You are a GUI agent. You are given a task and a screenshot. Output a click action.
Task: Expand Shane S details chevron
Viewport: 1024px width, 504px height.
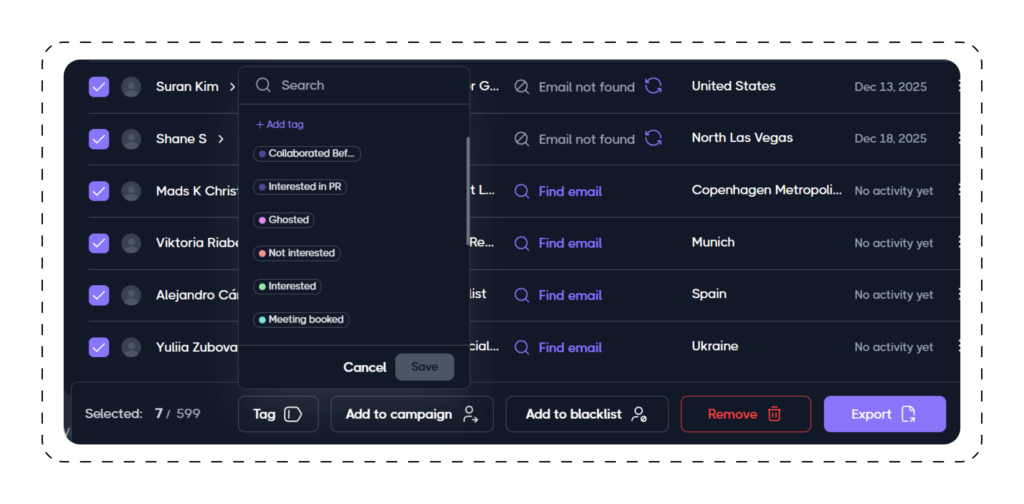tap(221, 139)
